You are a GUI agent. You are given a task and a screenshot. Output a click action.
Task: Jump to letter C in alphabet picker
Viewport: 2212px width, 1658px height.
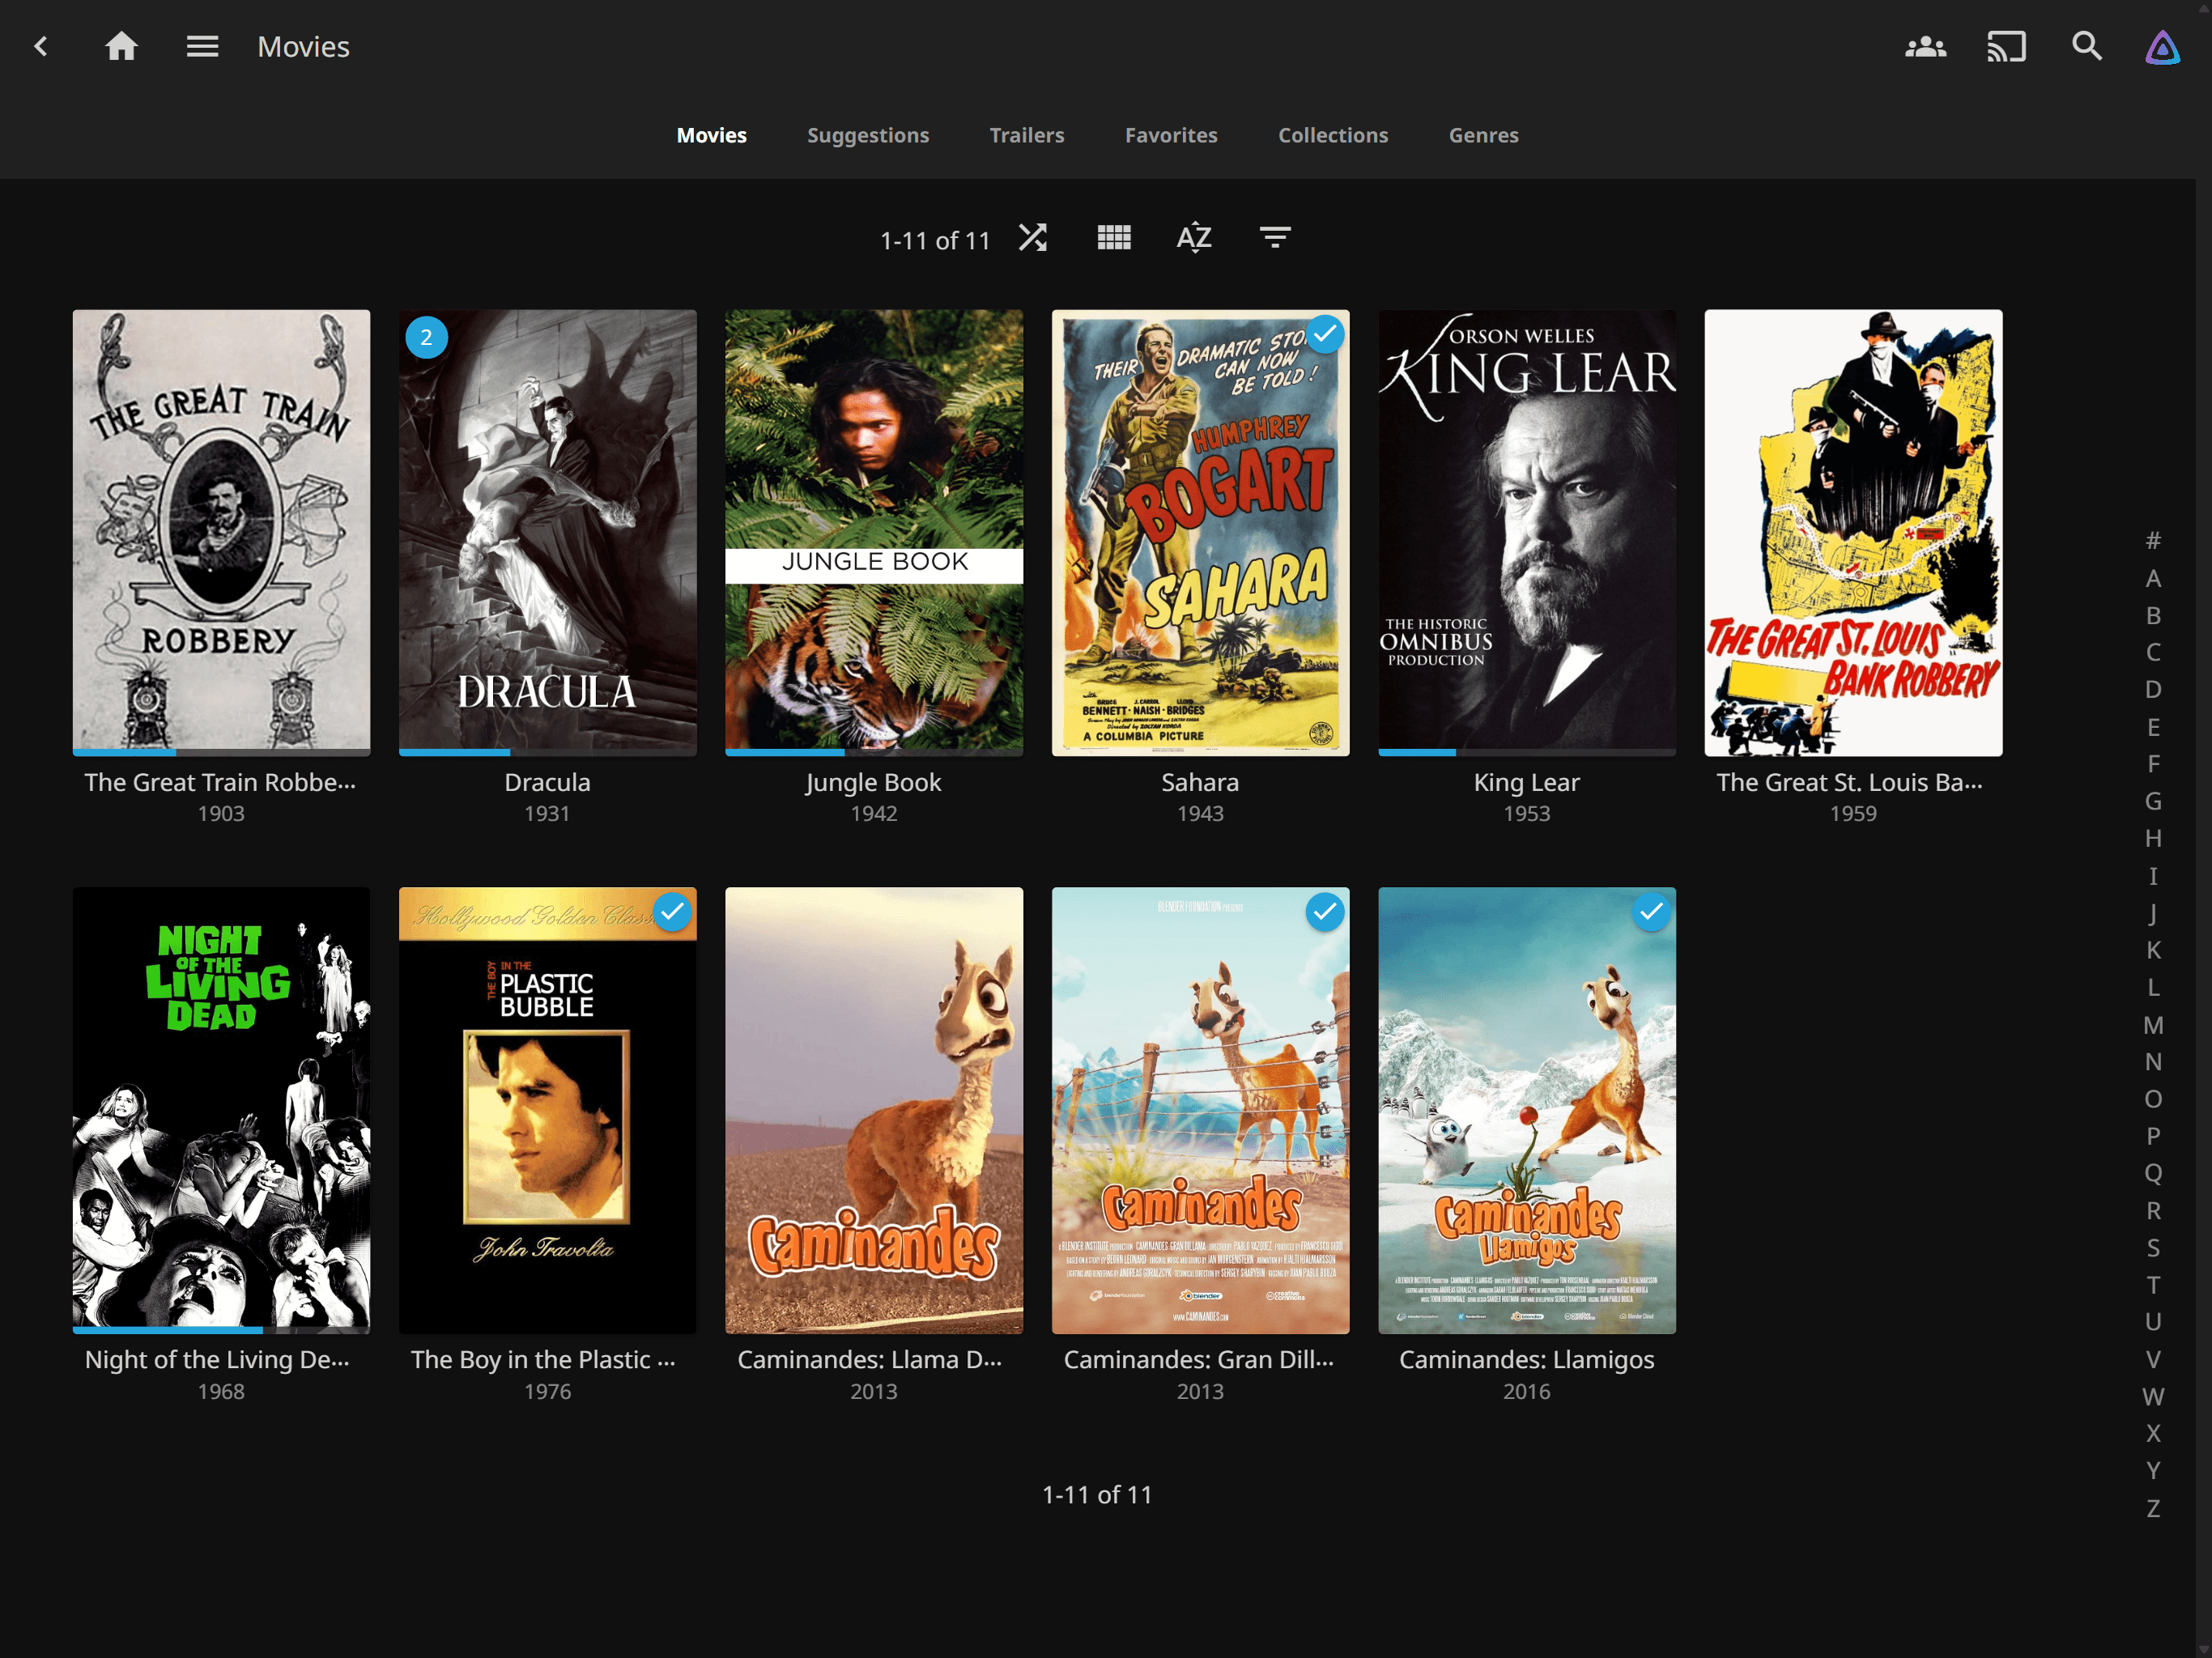point(2153,652)
